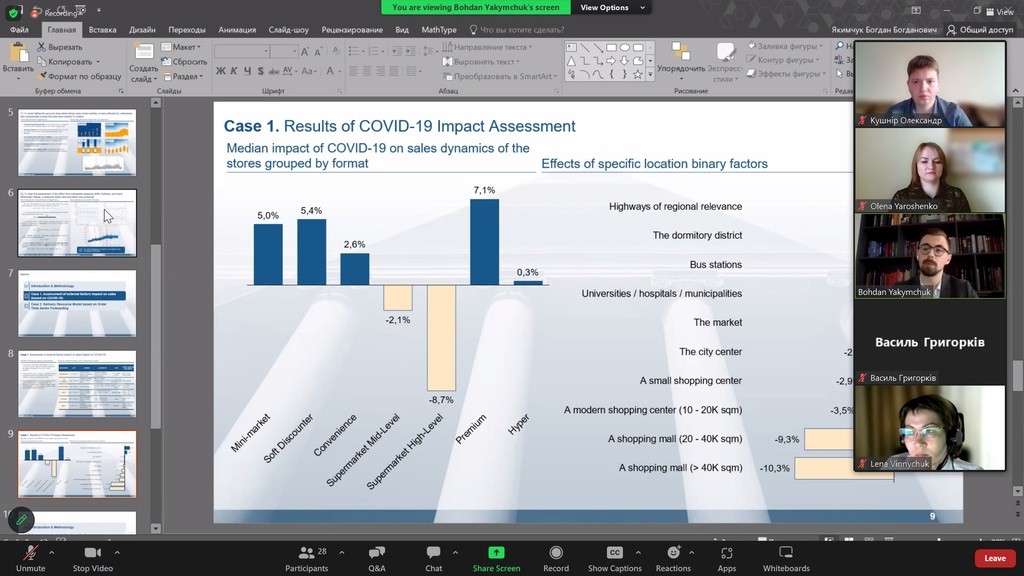
Task: Expand the View Options dropdown
Action: point(613,8)
